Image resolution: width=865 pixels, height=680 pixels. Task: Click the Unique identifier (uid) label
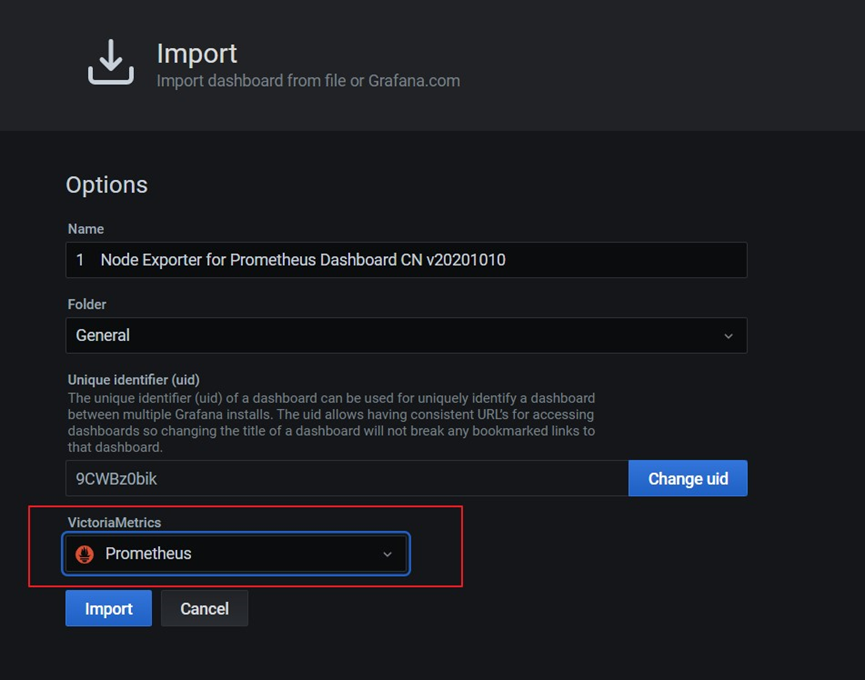tap(134, 380)
